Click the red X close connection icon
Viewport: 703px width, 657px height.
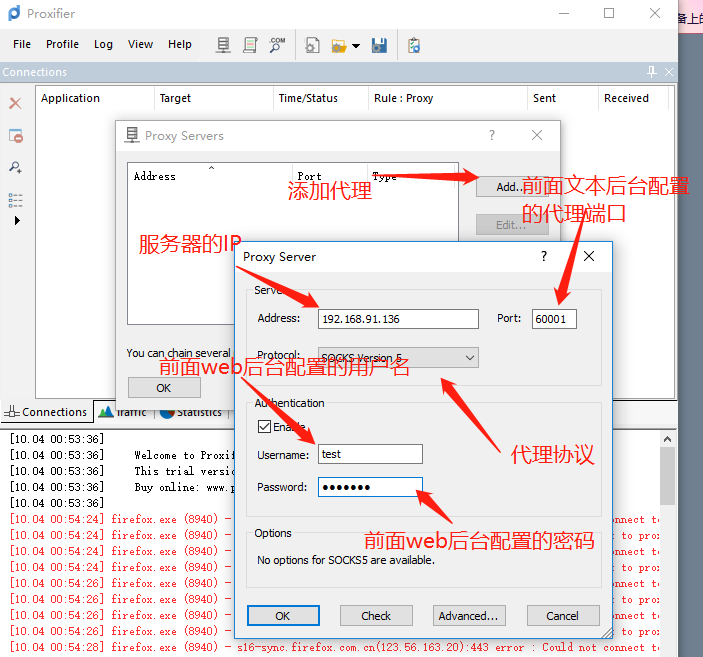pyautogui.click(x=15, y=104)
